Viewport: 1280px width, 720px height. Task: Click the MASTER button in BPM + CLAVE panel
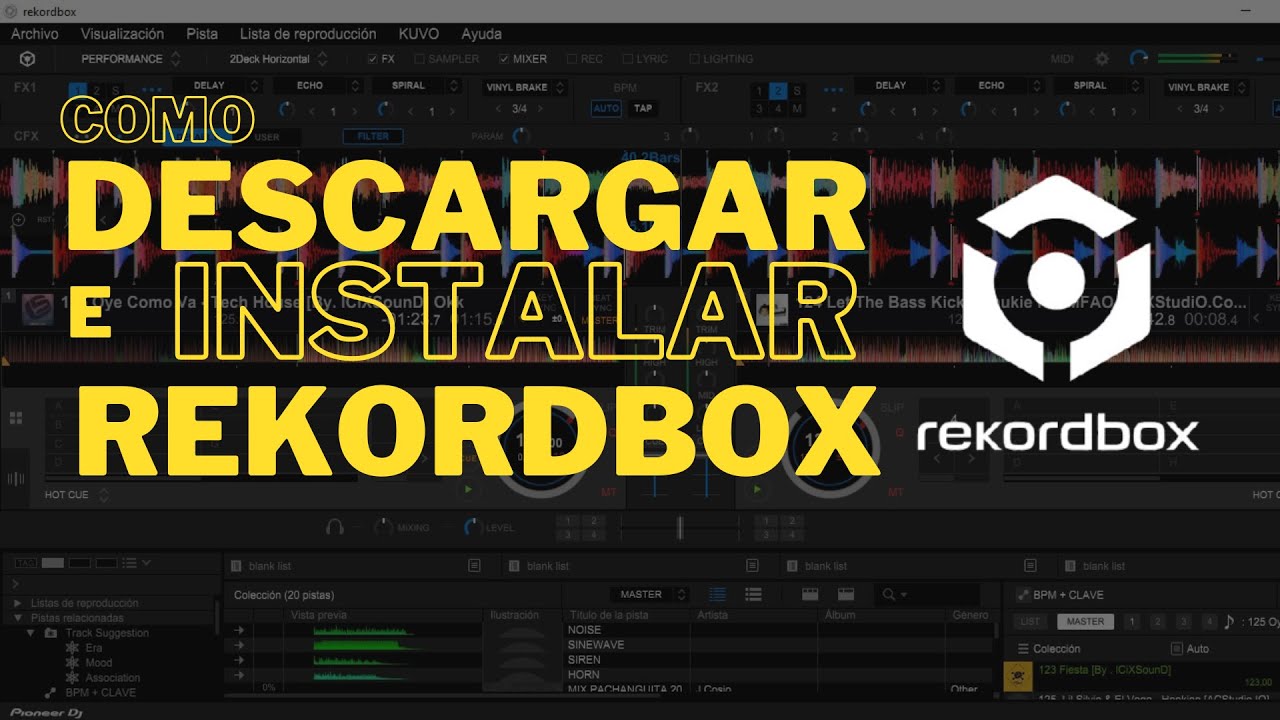tap(1085, 621)
